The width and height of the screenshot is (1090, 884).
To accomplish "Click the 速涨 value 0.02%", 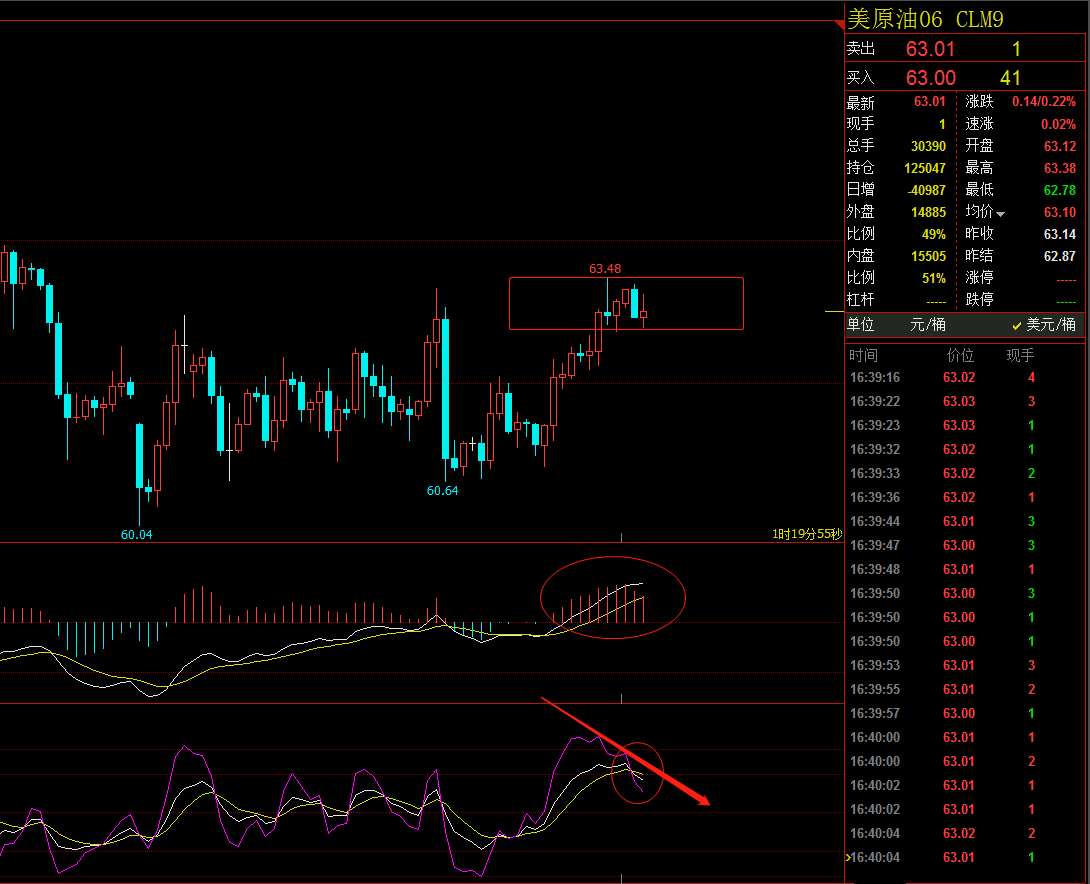I will tap(1058, 124).
